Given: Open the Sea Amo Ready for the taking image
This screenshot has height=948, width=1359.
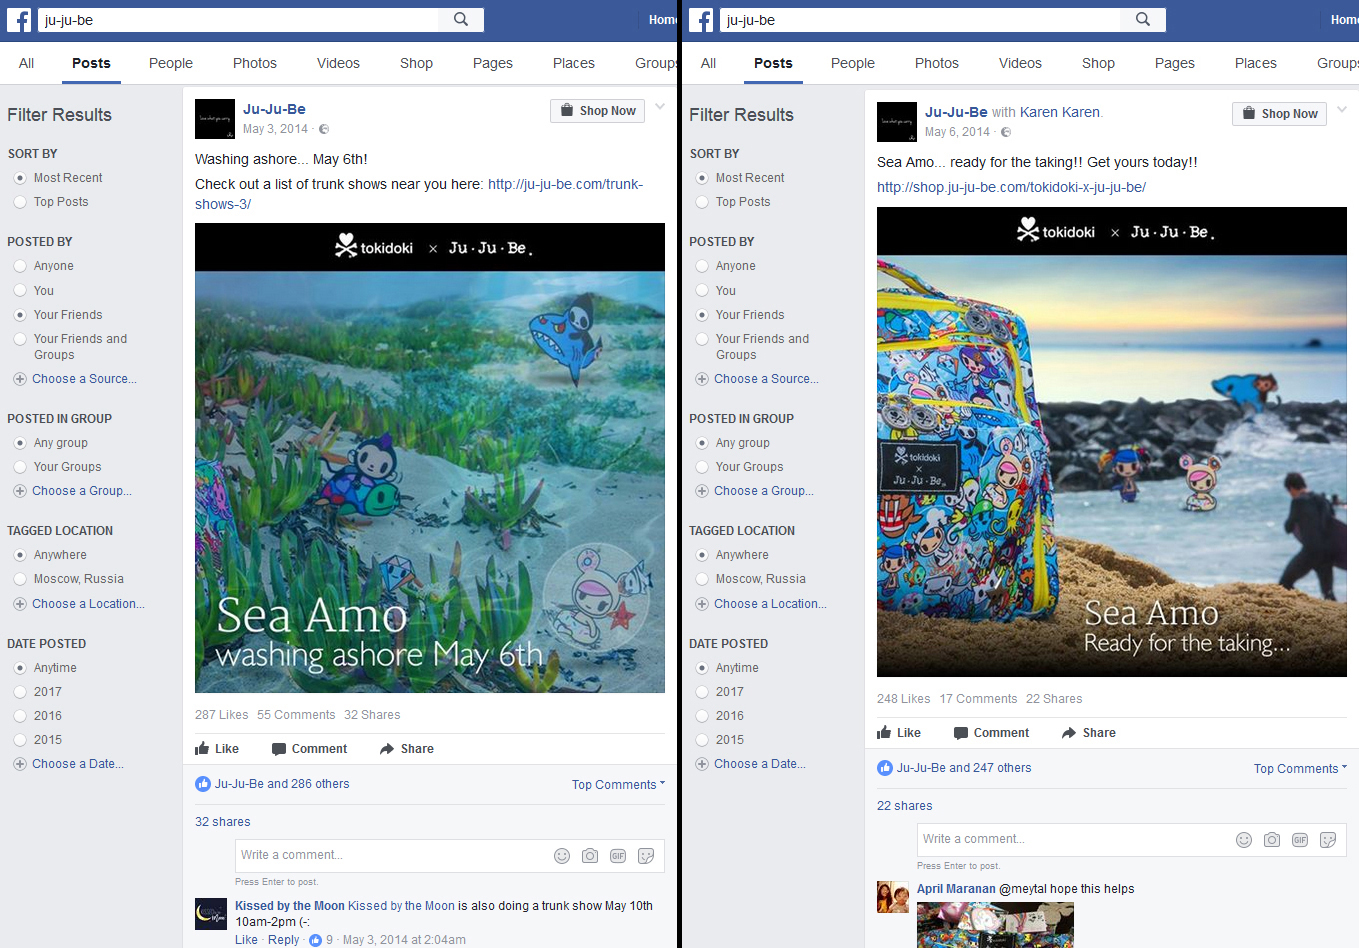Looking at the screenshot, I should 1112,442.
